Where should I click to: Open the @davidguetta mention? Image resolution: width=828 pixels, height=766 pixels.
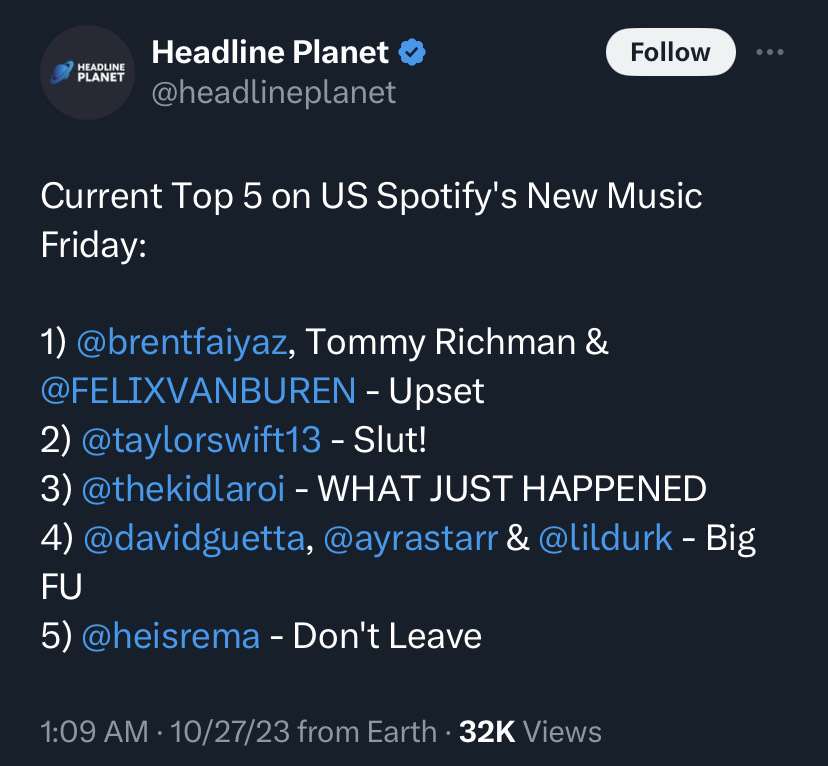pyautogui.click(x=194, y=538)
